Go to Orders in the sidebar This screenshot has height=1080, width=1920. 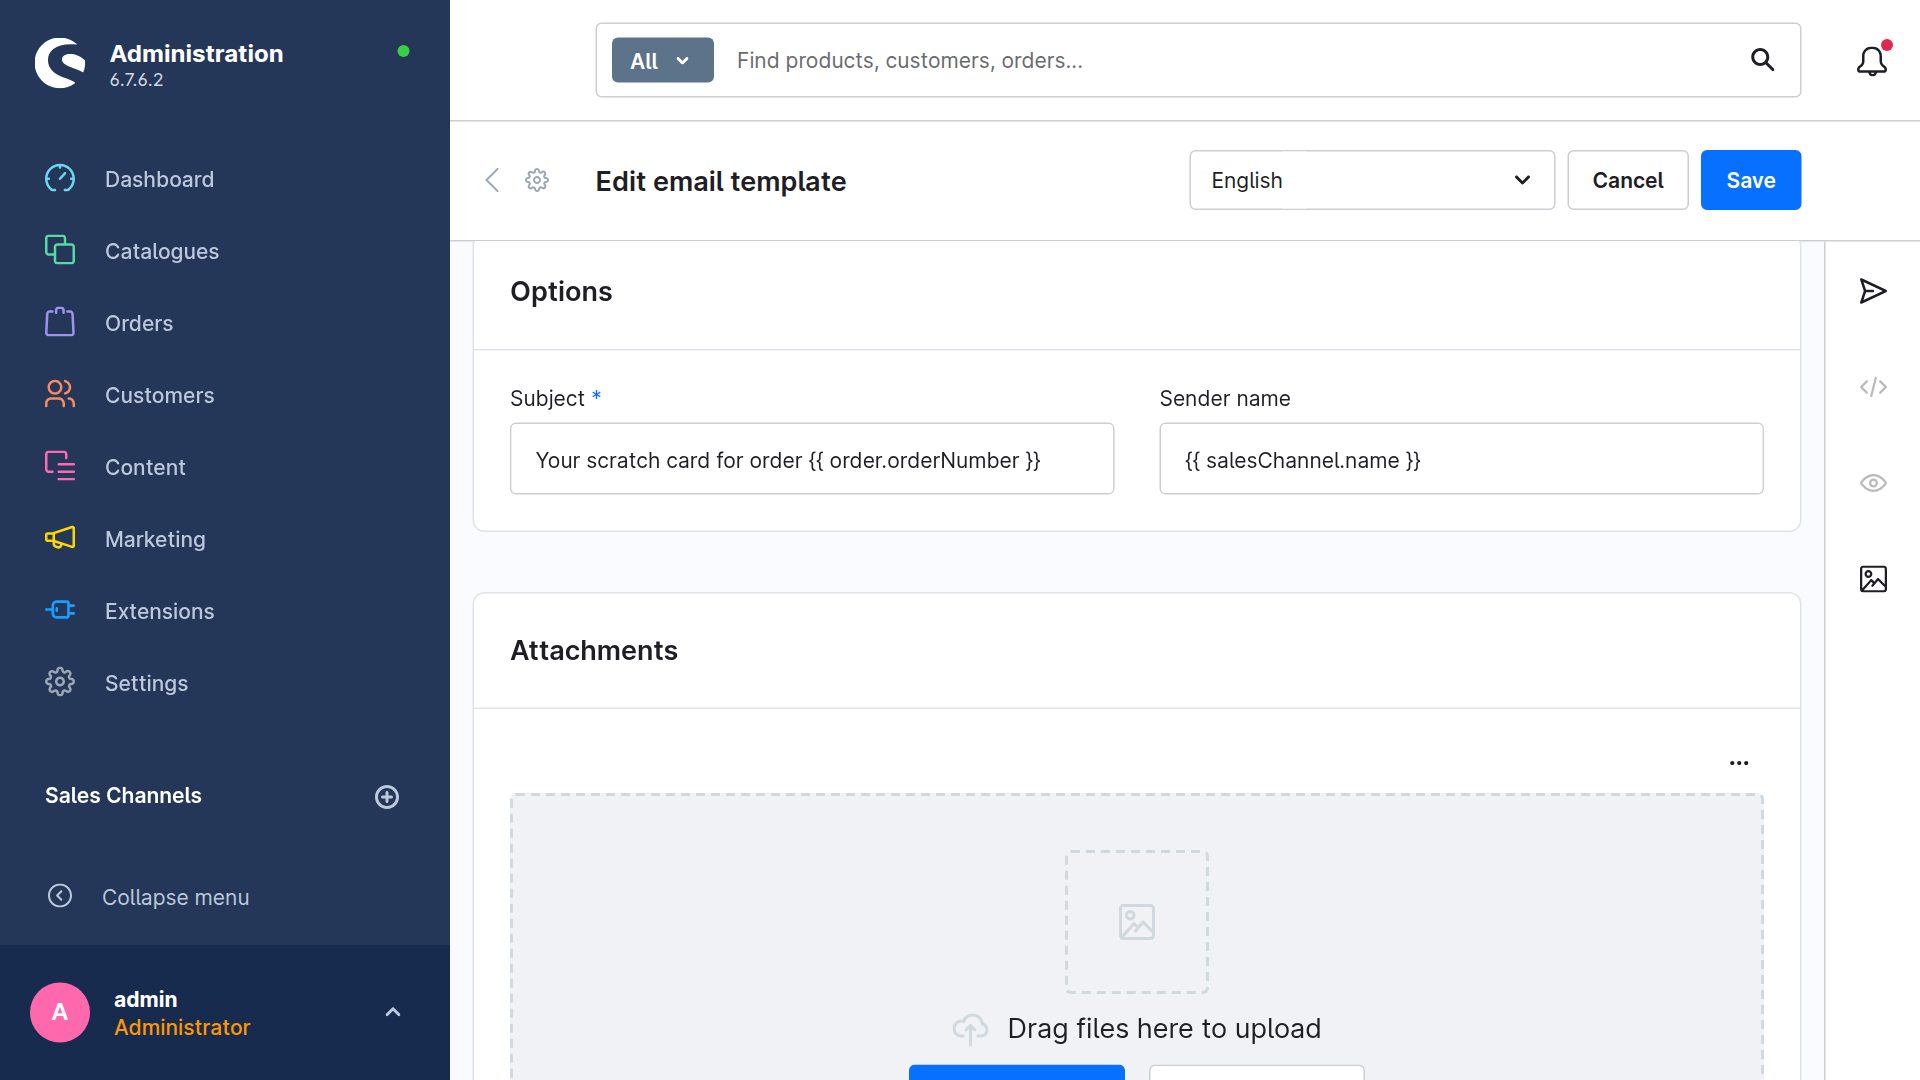click(139, 323)
